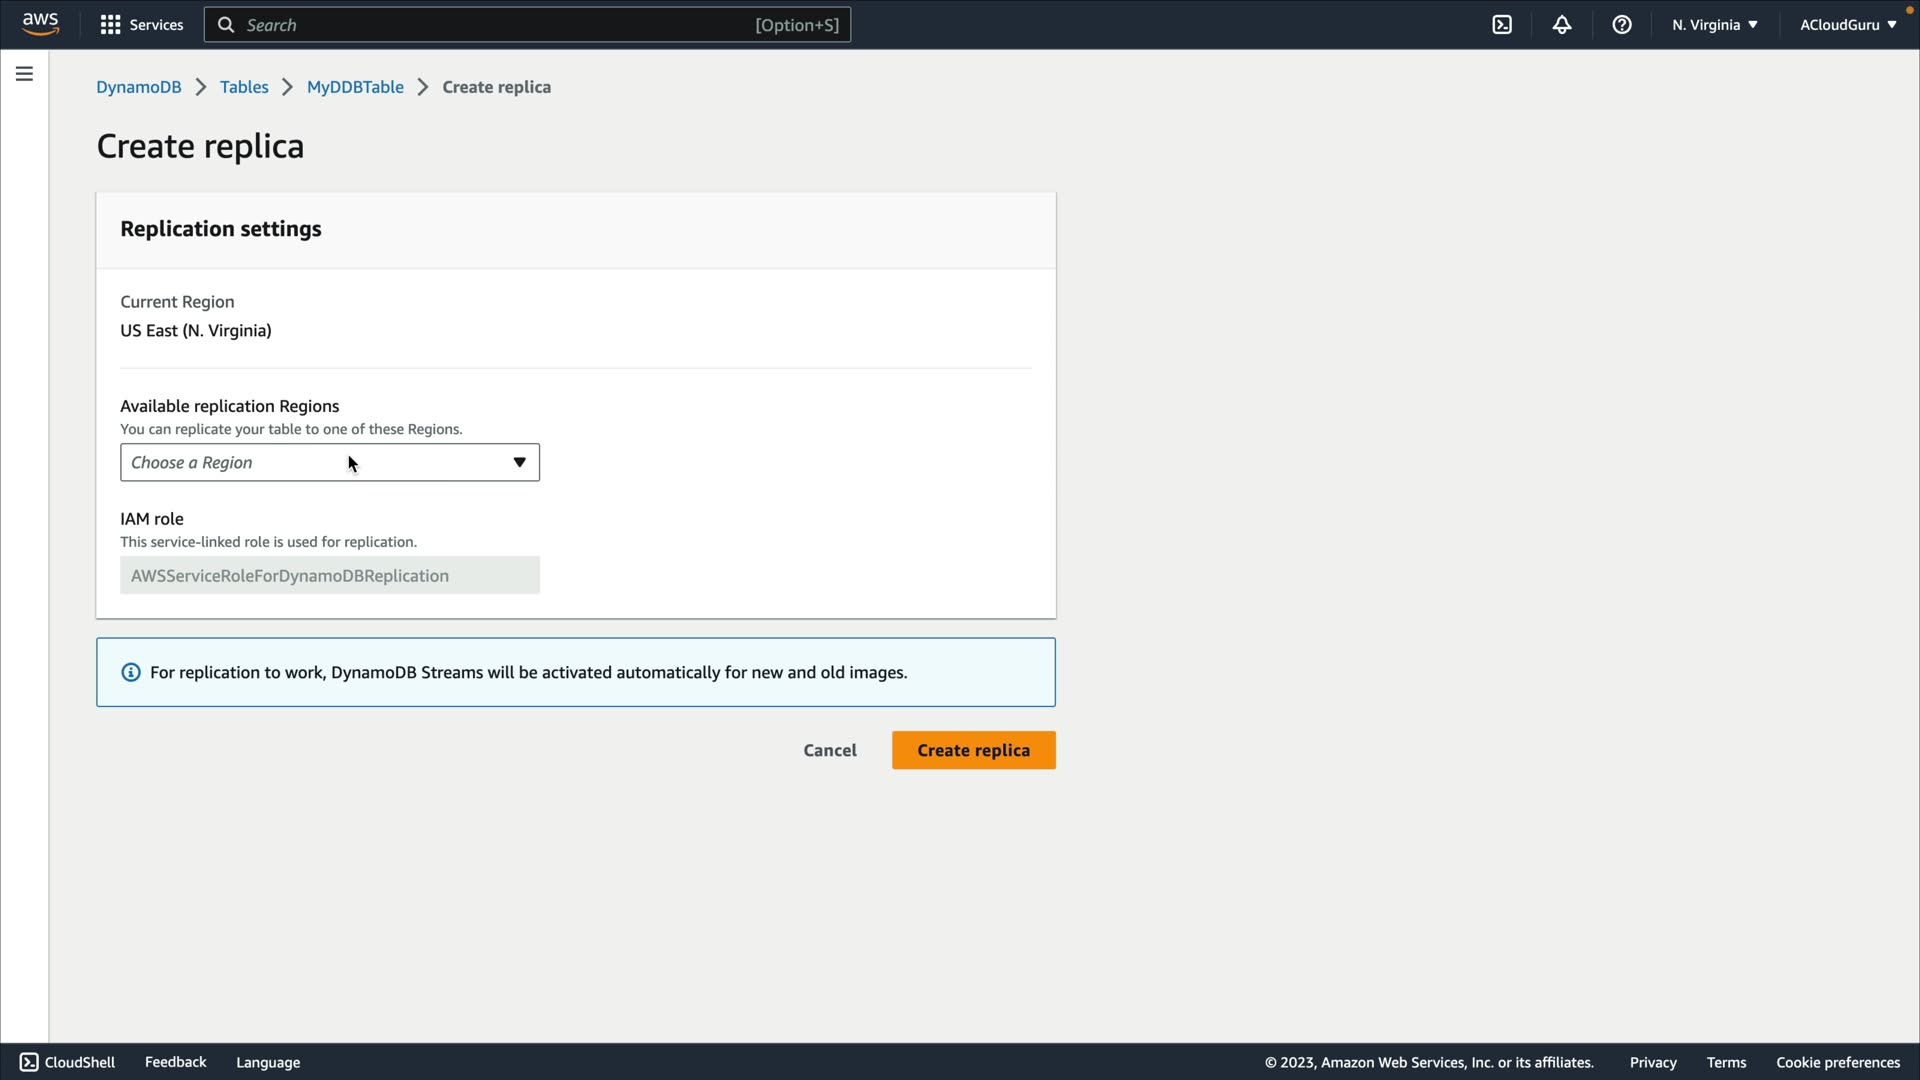Viewport: 1920px width, 1080px height.
Task: Open the ACloudGuru account menu
Action: pos(1847,25)
